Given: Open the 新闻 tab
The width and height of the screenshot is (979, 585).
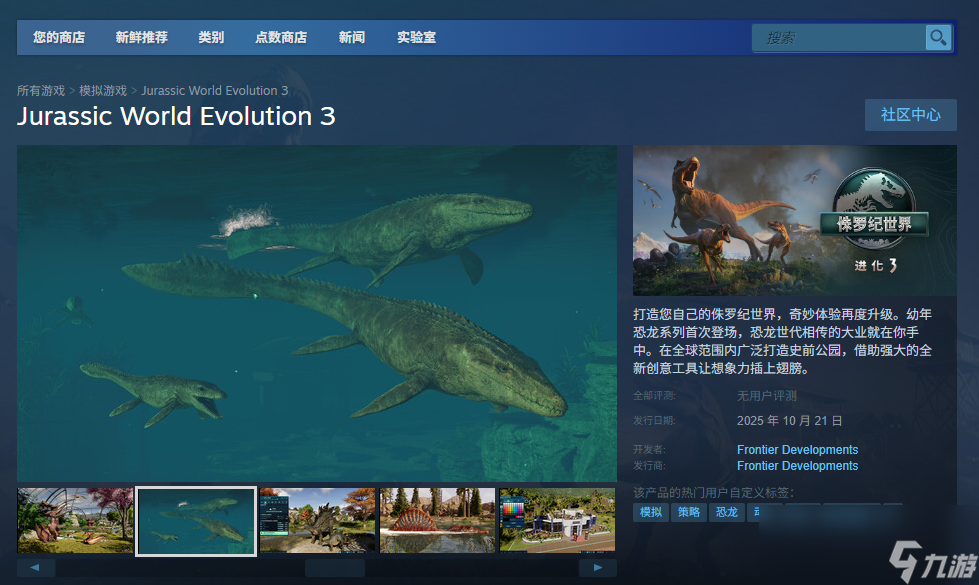Looking at the screenshot, I should click(352, 37).
